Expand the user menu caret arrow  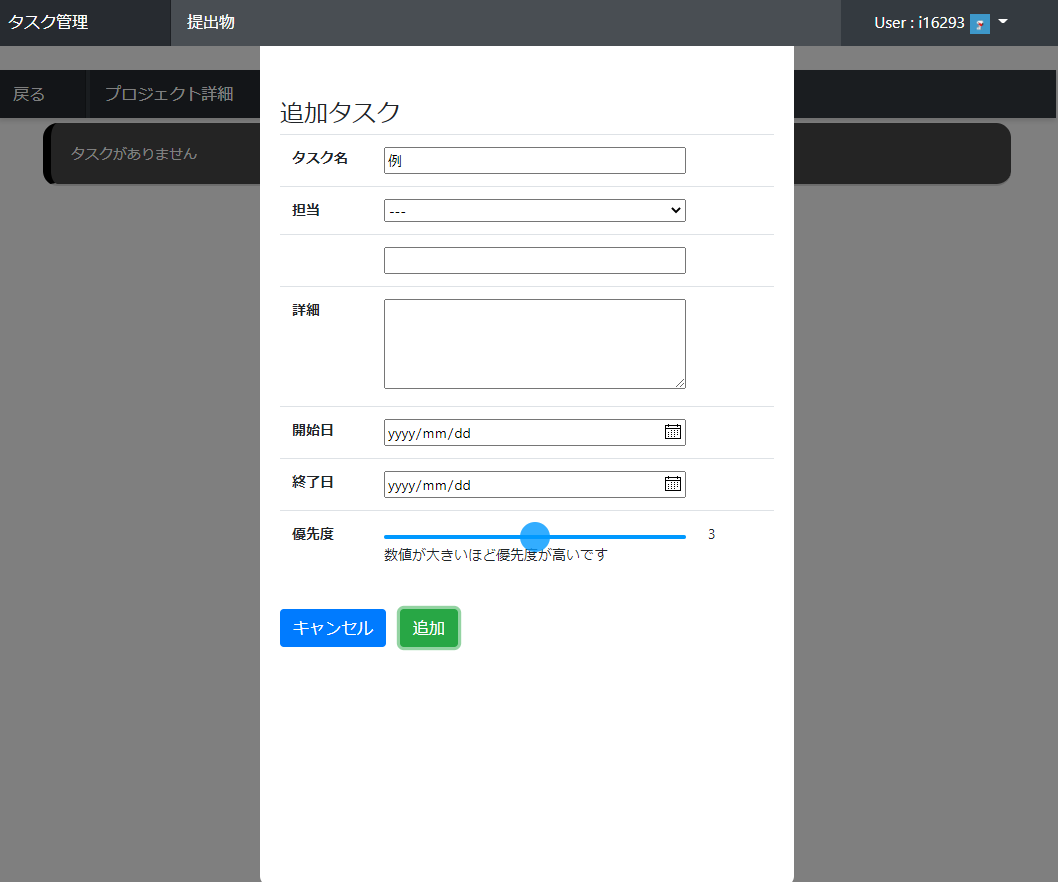pyautogui.click(x=1003, y=22)
